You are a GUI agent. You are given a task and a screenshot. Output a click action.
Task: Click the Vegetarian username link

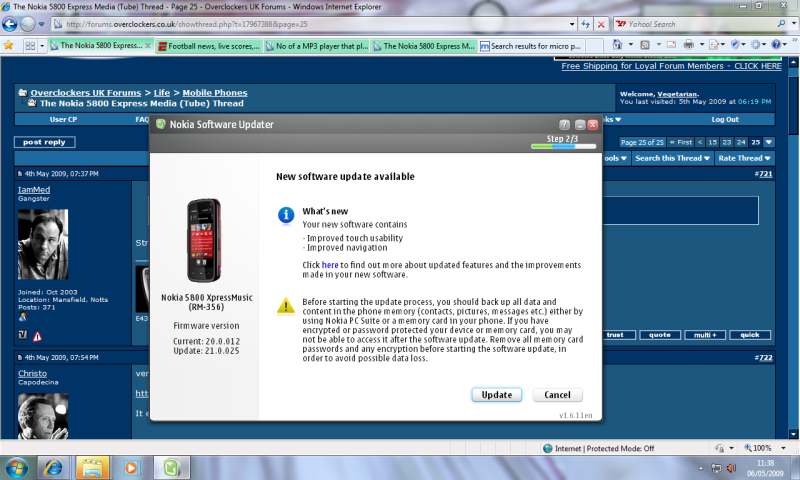pos(677,94)
